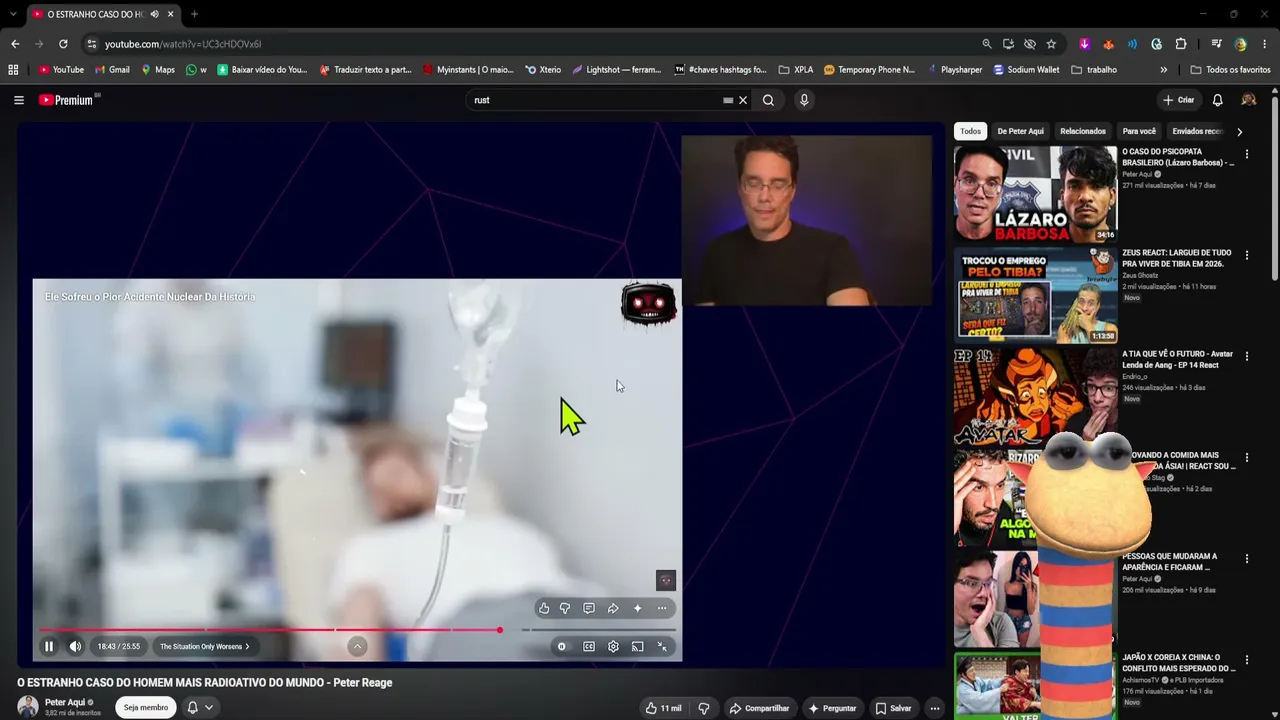
Task: Pause the video playback
Action: [48, 646]
